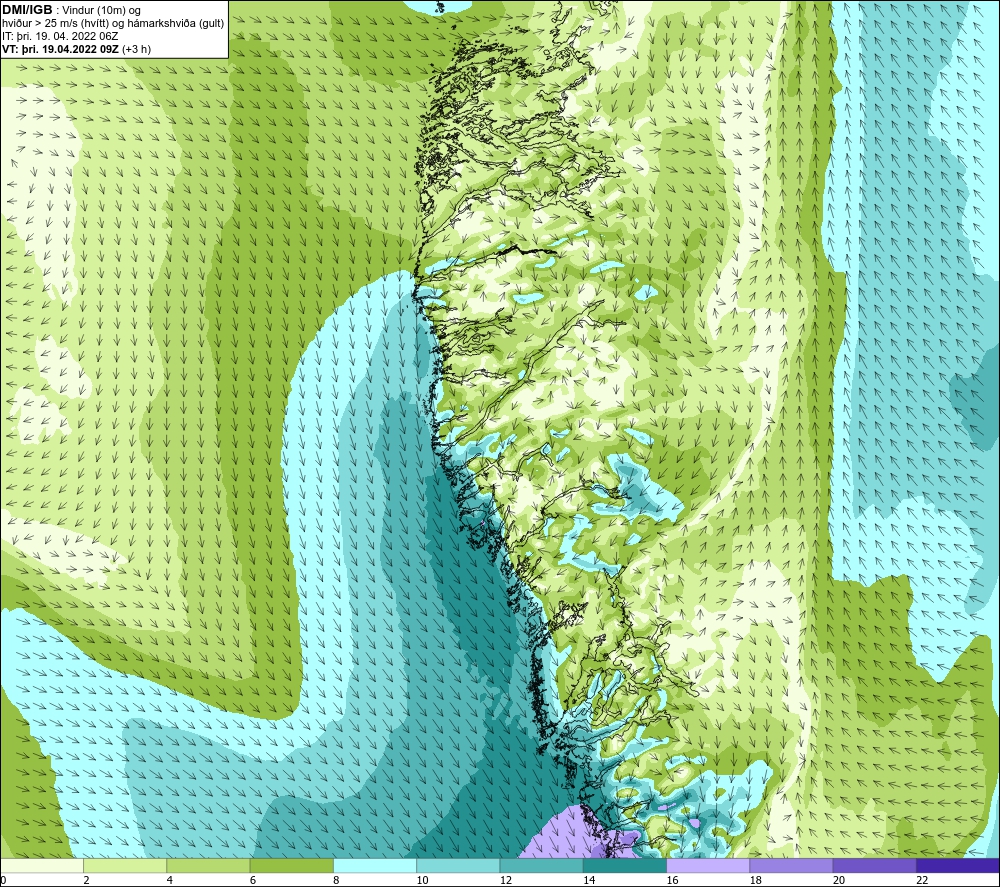Click the legend swatch between 0 and 2

[x=42, y=865]
